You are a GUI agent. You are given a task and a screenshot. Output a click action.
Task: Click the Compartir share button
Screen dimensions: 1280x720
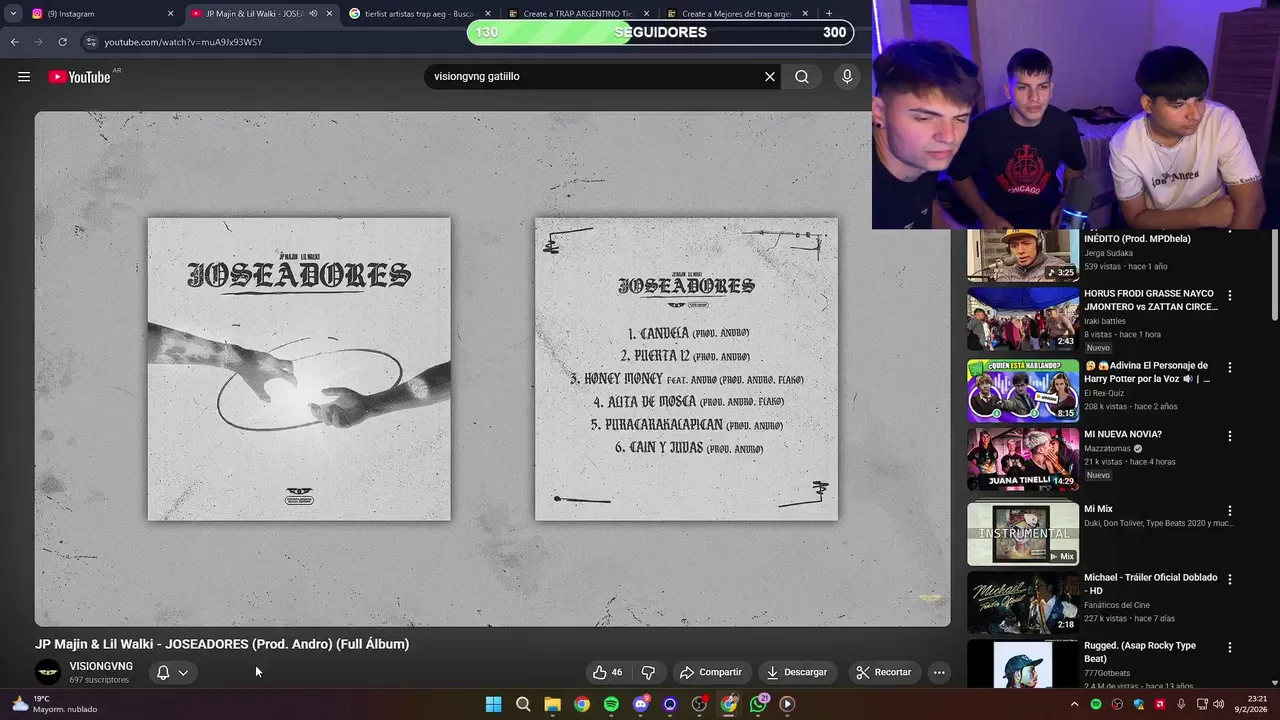pos(710,672)
